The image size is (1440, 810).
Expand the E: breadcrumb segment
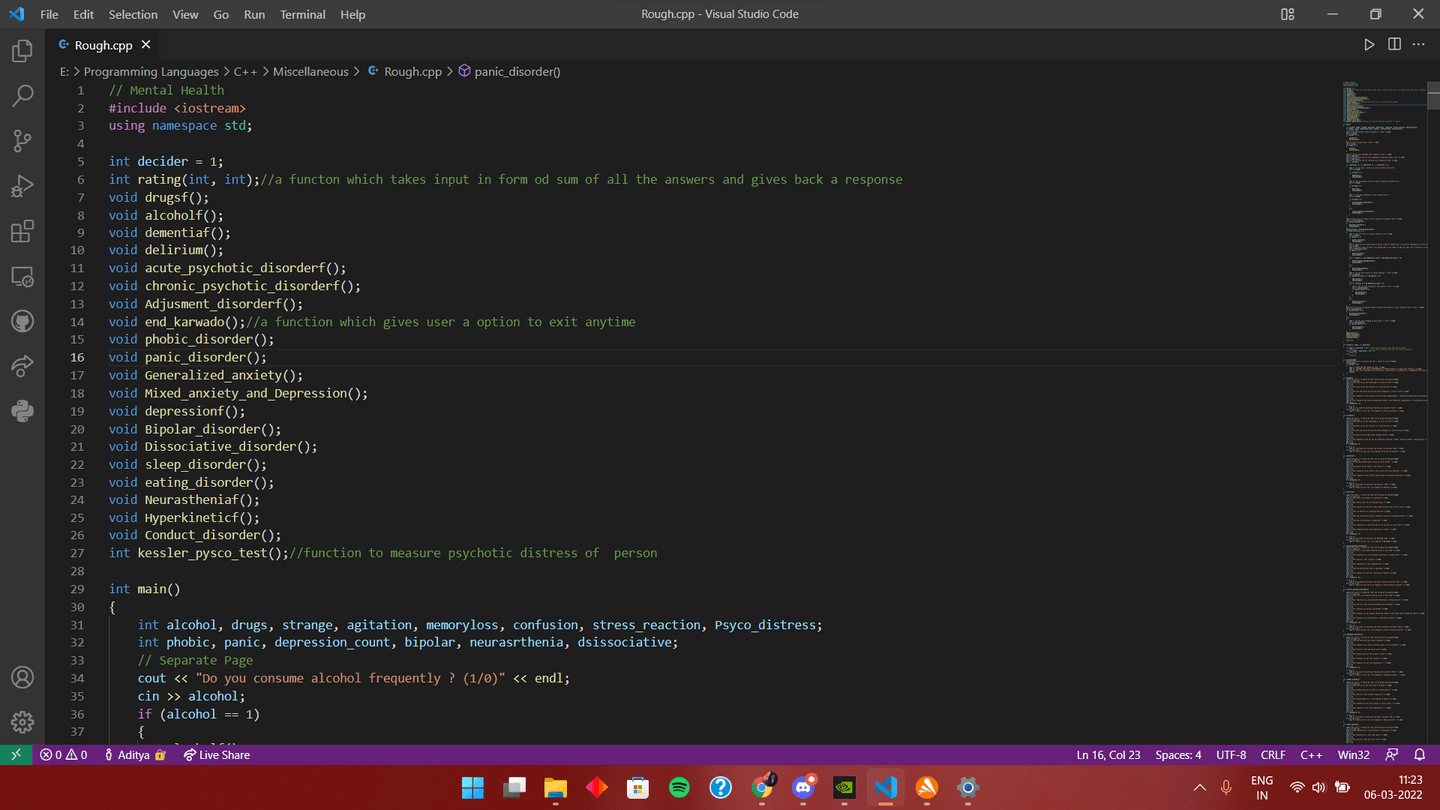64,72
